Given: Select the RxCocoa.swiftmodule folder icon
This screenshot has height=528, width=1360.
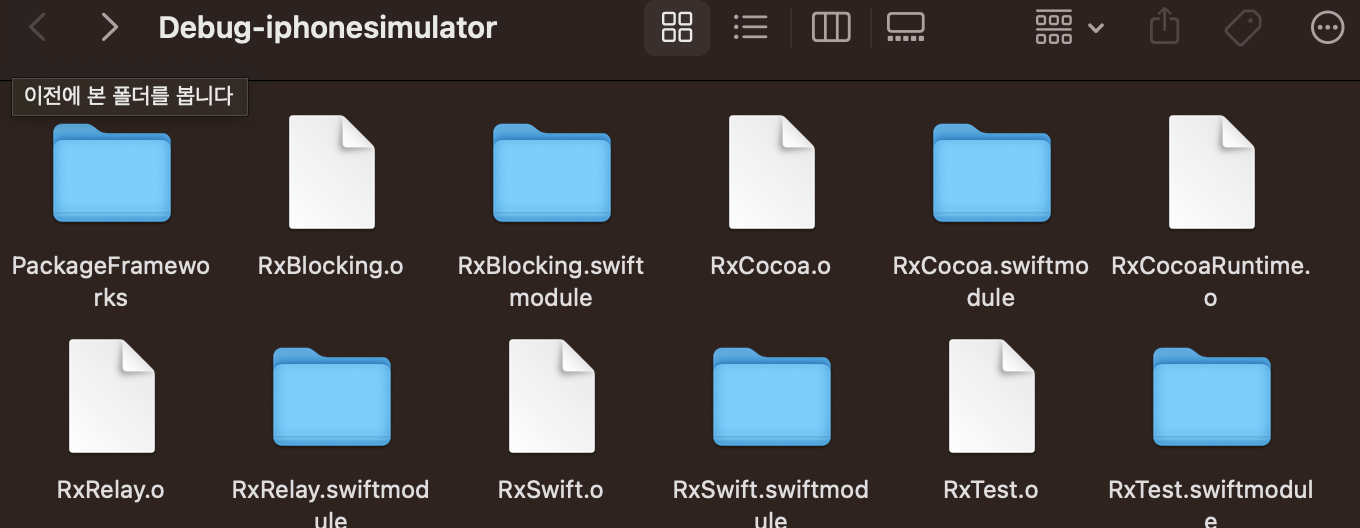Looking at the screenshot, I should pos(991,172).
